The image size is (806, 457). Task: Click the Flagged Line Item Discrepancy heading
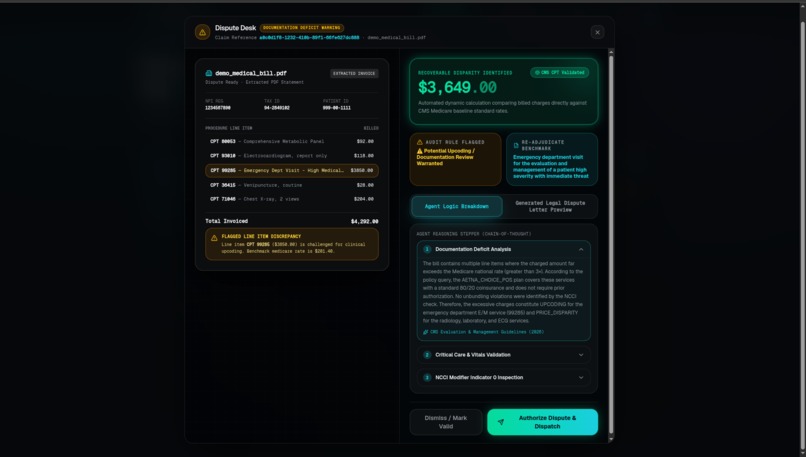click(x=261, y=236)
